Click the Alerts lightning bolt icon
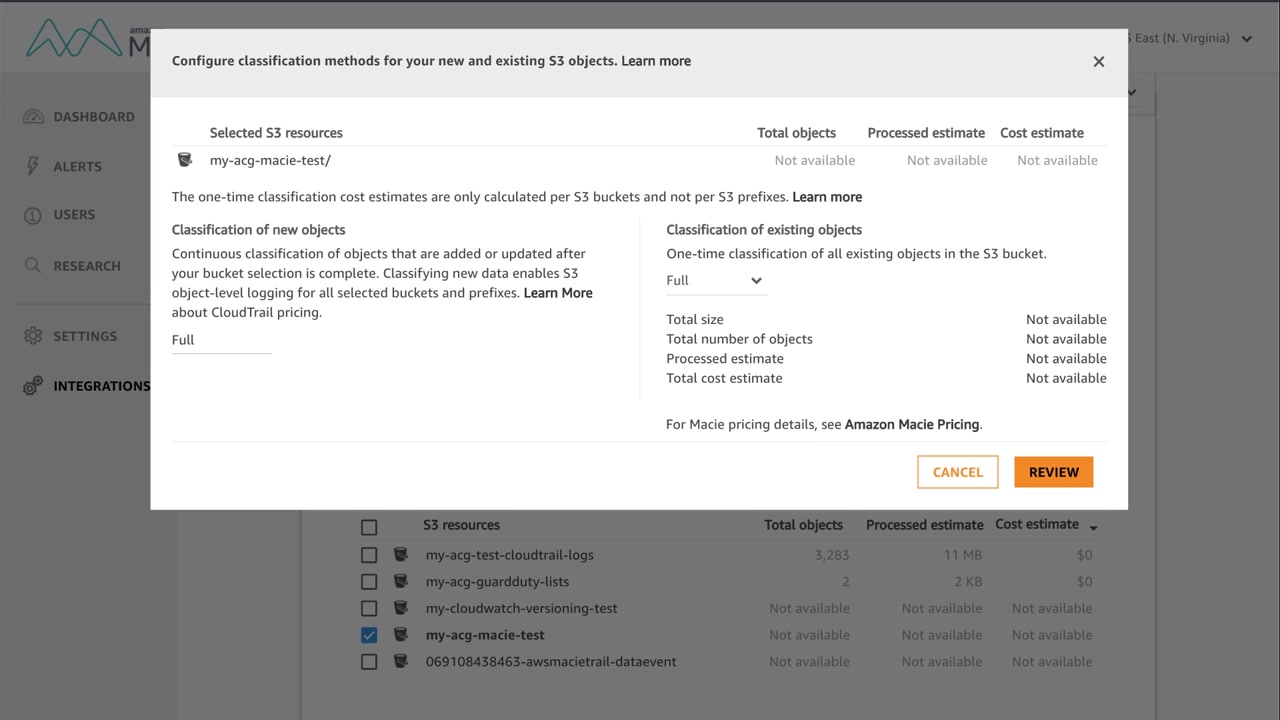Screen dimensions: 1280x720 pyautogui.click(x=34, y=166)
